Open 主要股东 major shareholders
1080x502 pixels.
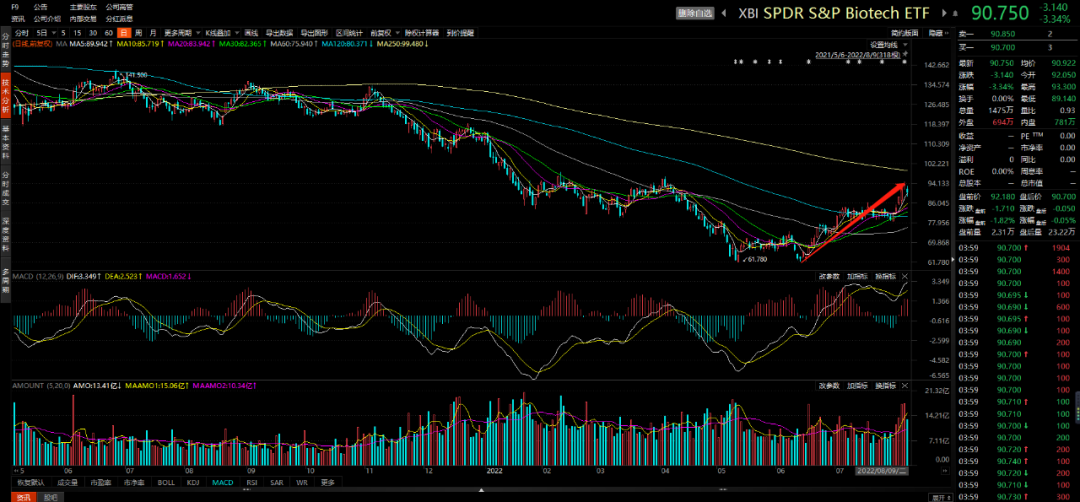82,6
